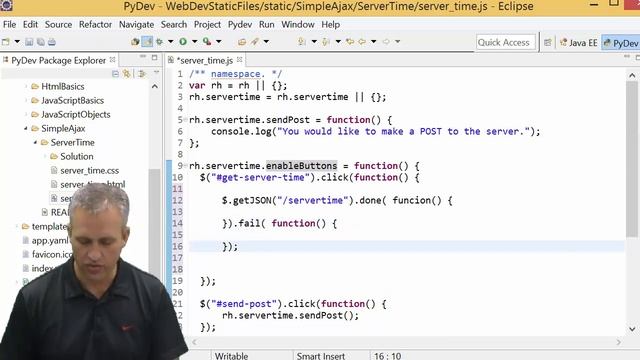Click the Forward navigation arrow icon
This screenshot has height=360, width=640.
click(386, 42)
